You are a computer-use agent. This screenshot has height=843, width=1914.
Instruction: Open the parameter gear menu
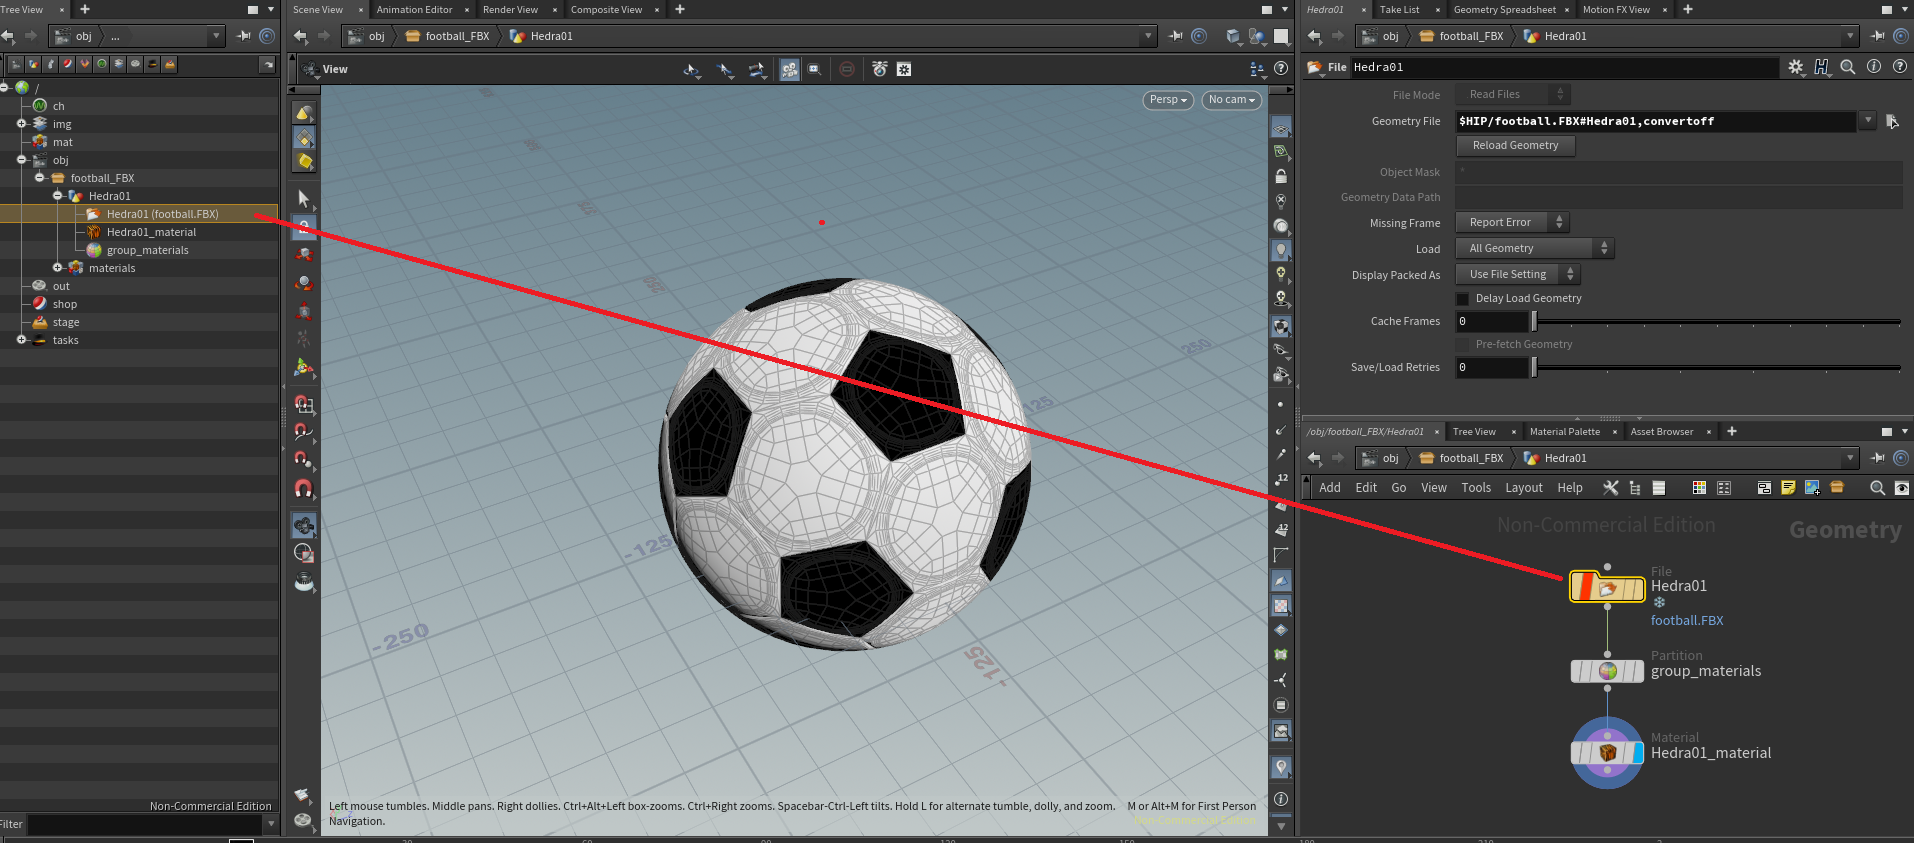click(1796, 67)
